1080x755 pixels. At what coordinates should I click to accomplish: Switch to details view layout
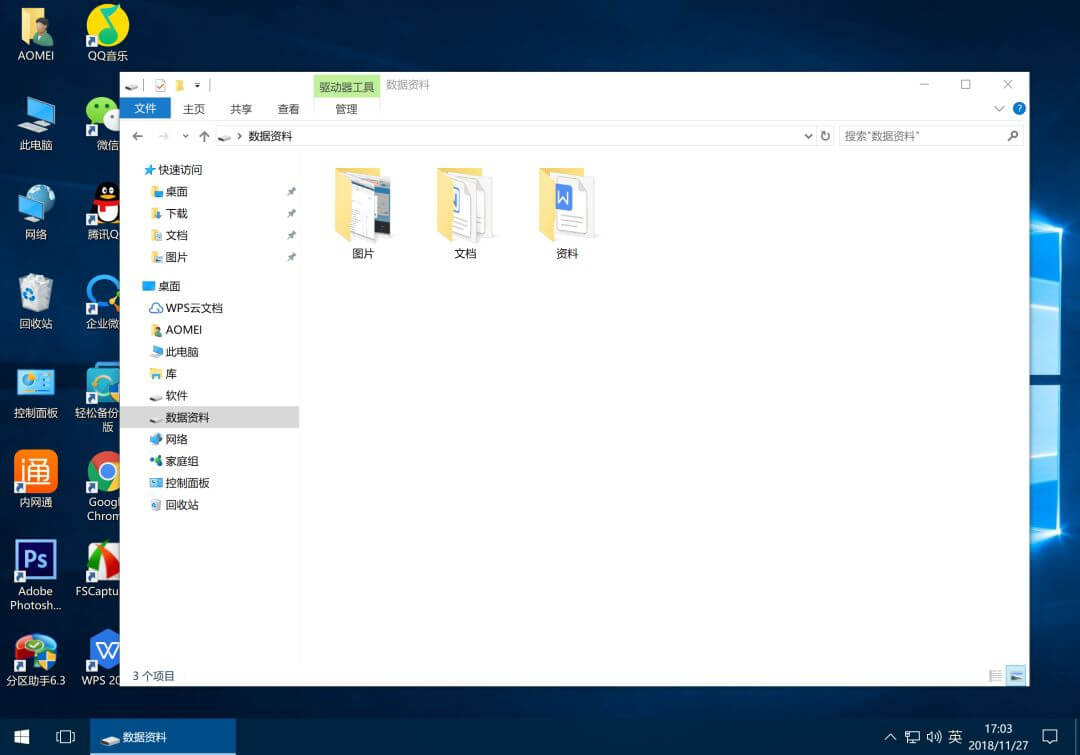995,676
